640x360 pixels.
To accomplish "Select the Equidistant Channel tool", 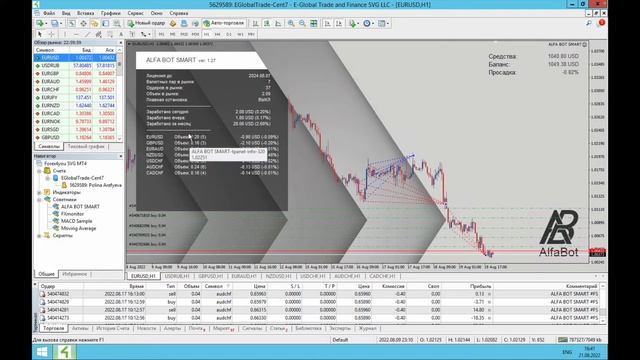I will pos(98,34).
